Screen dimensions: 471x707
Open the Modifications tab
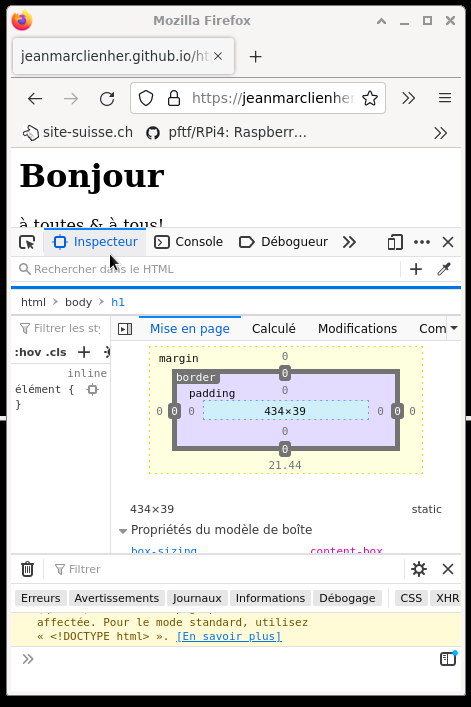coord(357,329)
